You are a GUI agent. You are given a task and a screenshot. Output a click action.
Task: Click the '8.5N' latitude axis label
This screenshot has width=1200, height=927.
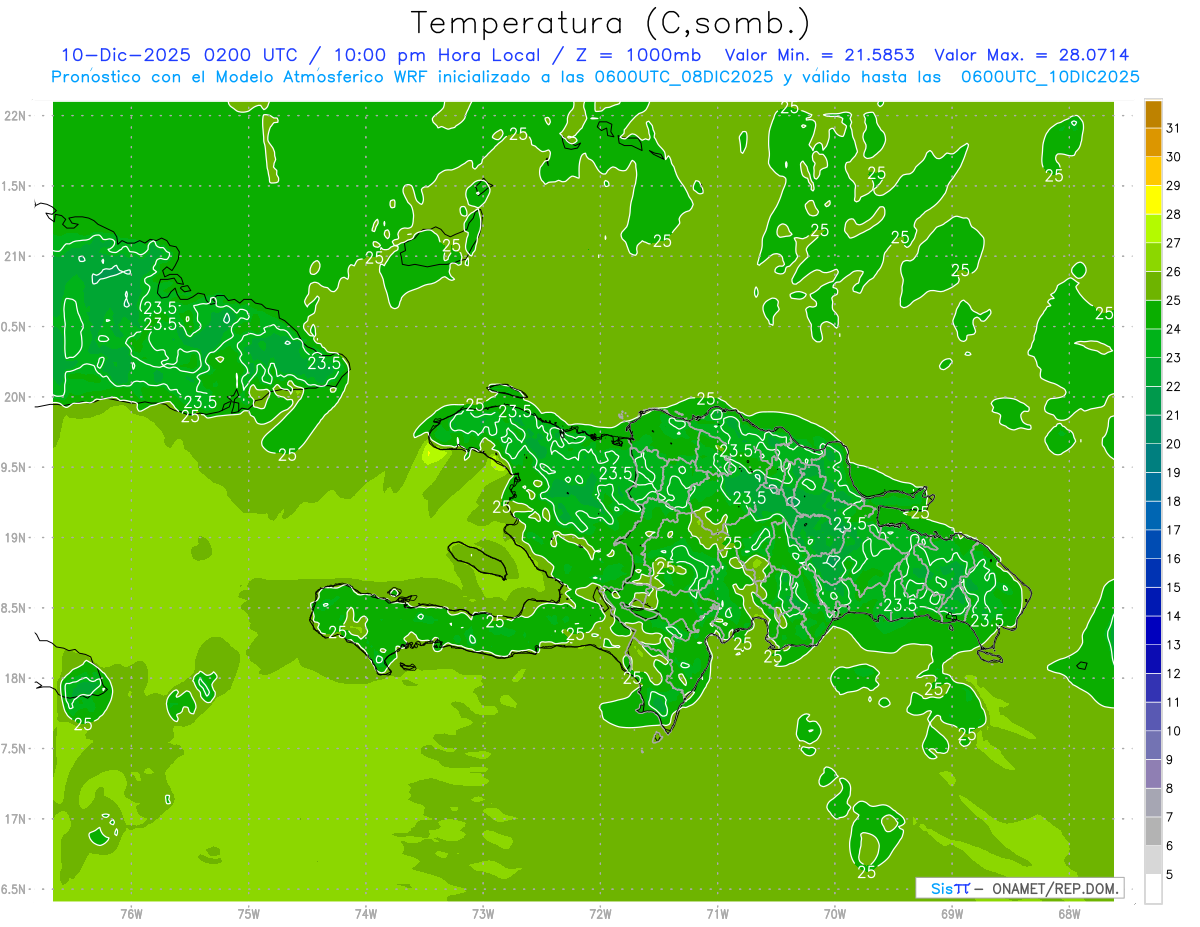tap(15, 608)
